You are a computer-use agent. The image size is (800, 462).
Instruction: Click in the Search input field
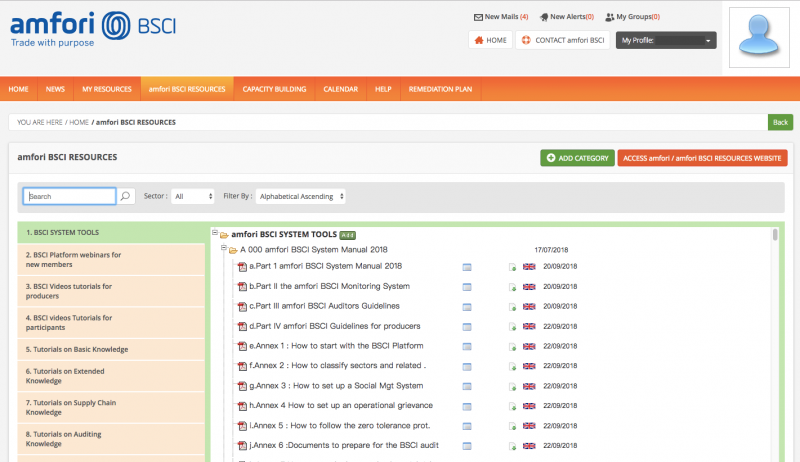[70, 197]
